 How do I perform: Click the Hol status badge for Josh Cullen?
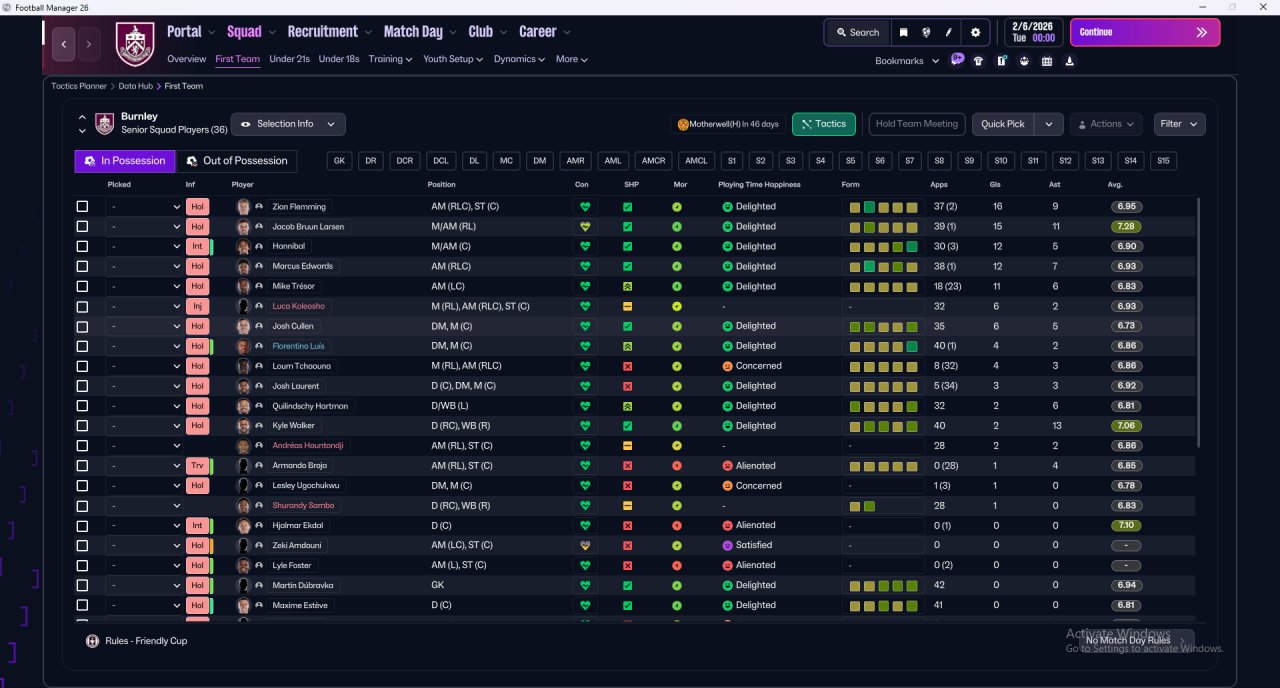click(x=197, y=326)
